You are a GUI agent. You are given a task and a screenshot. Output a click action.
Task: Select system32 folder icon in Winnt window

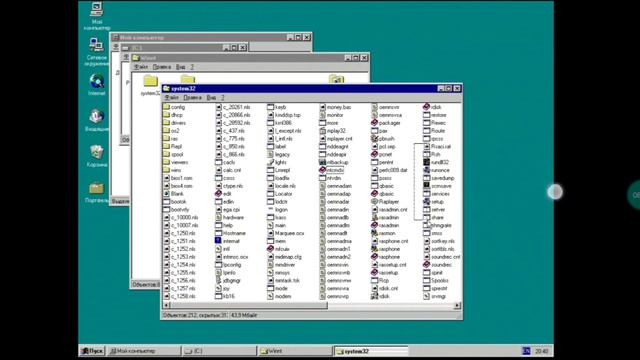click(x=150, y=85)
